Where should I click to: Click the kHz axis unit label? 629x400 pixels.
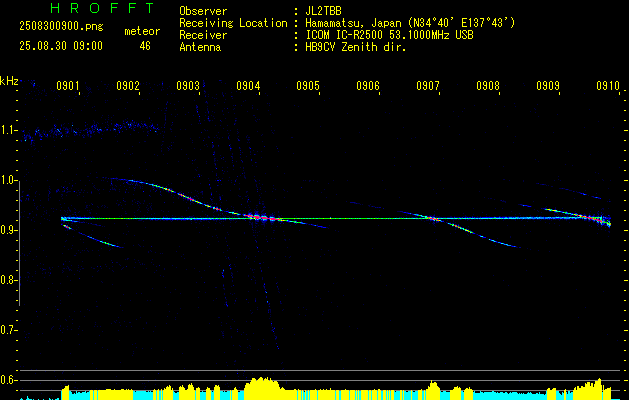9,81
